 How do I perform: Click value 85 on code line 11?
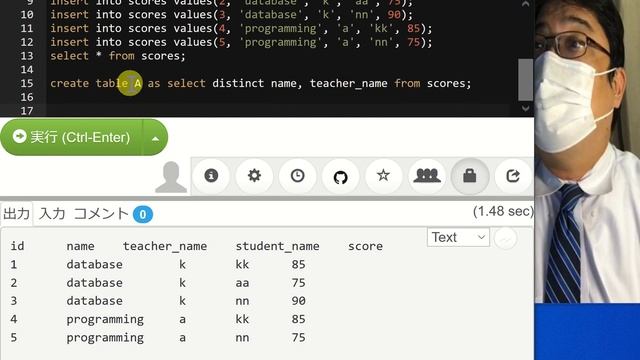pos(413,28)
